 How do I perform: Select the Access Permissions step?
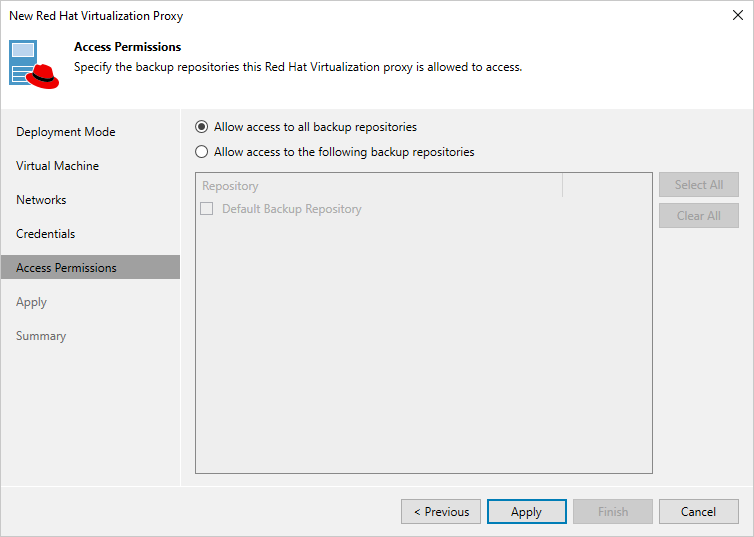click(66, 268)
